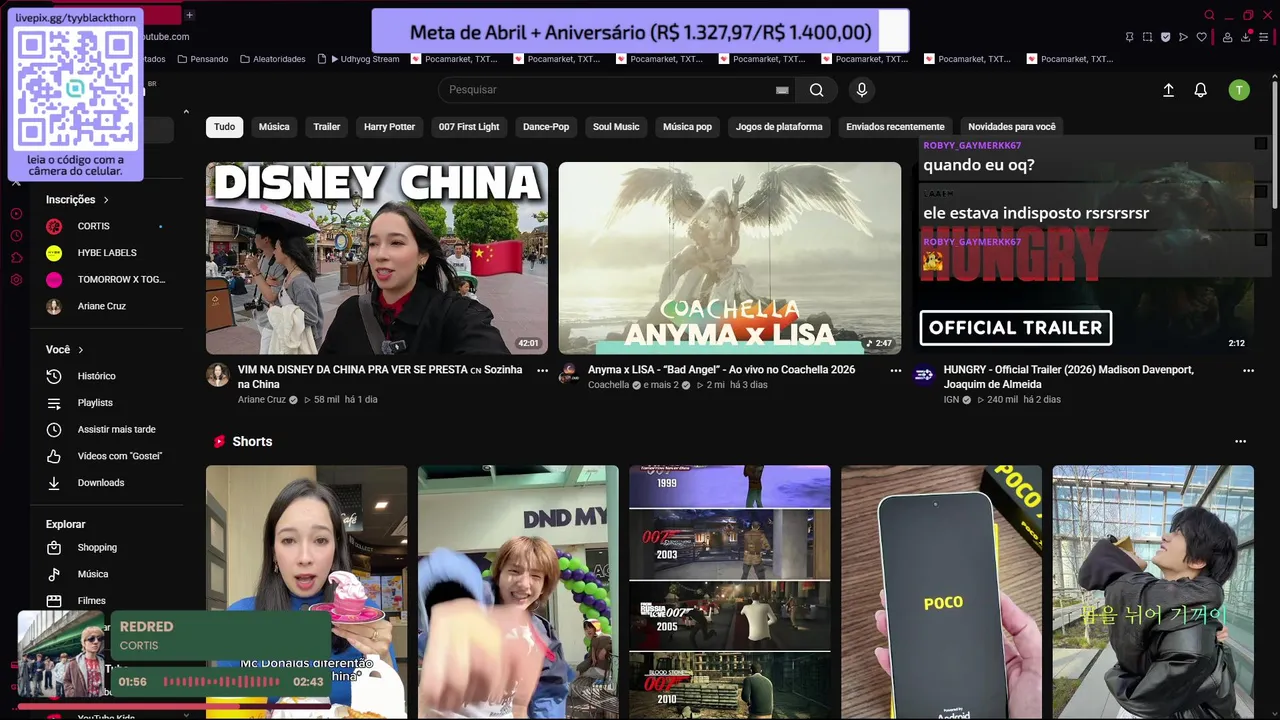This screenshot has width=1280, height=720.
Task: Expand the Você section chevron
Action: (80, 350)
